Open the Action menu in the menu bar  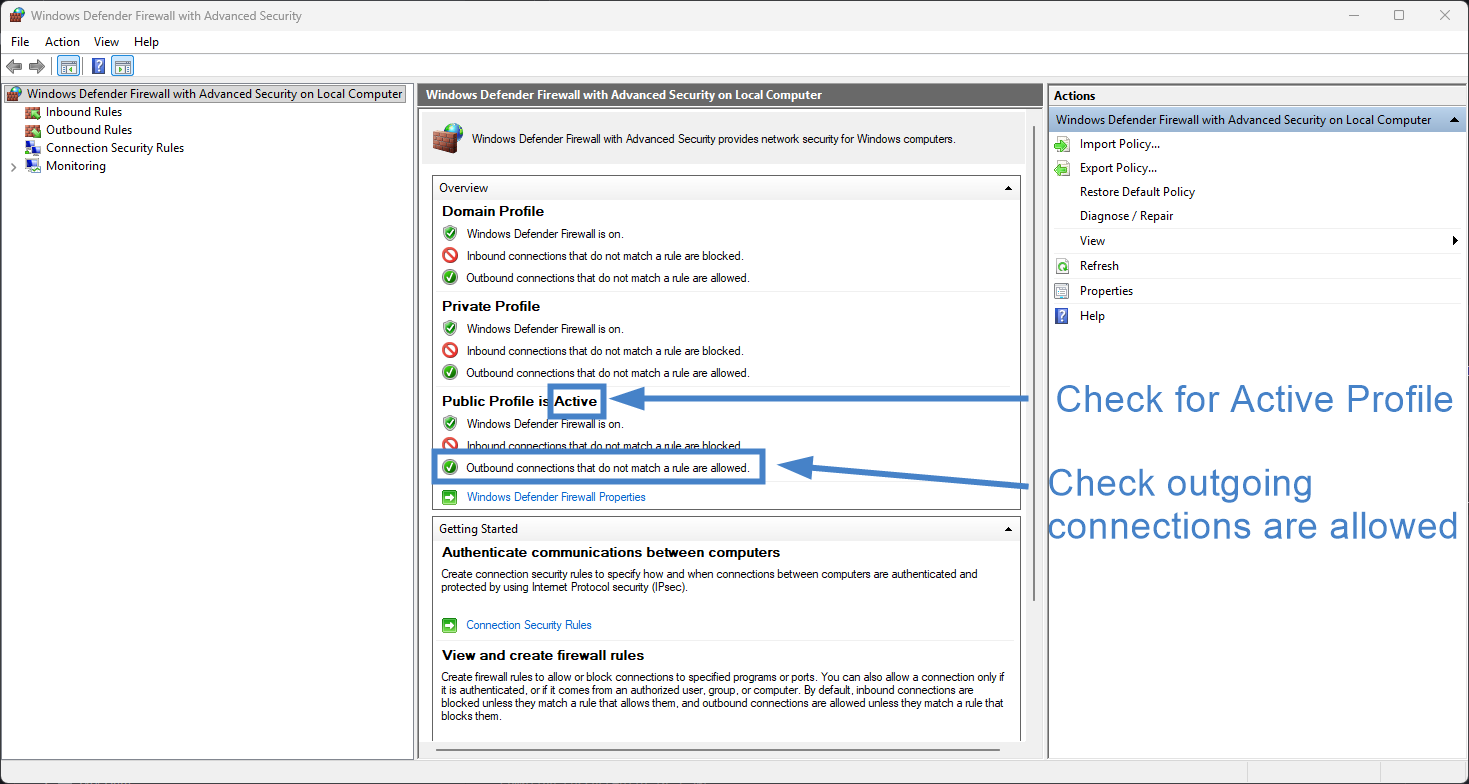[62, 42]
